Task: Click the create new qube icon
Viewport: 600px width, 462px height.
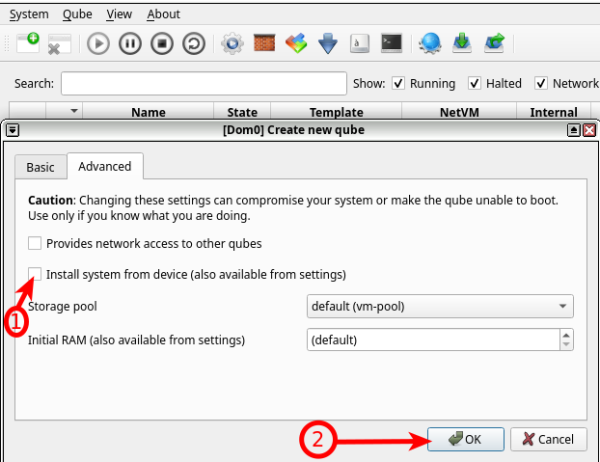Action: point(27,43)
